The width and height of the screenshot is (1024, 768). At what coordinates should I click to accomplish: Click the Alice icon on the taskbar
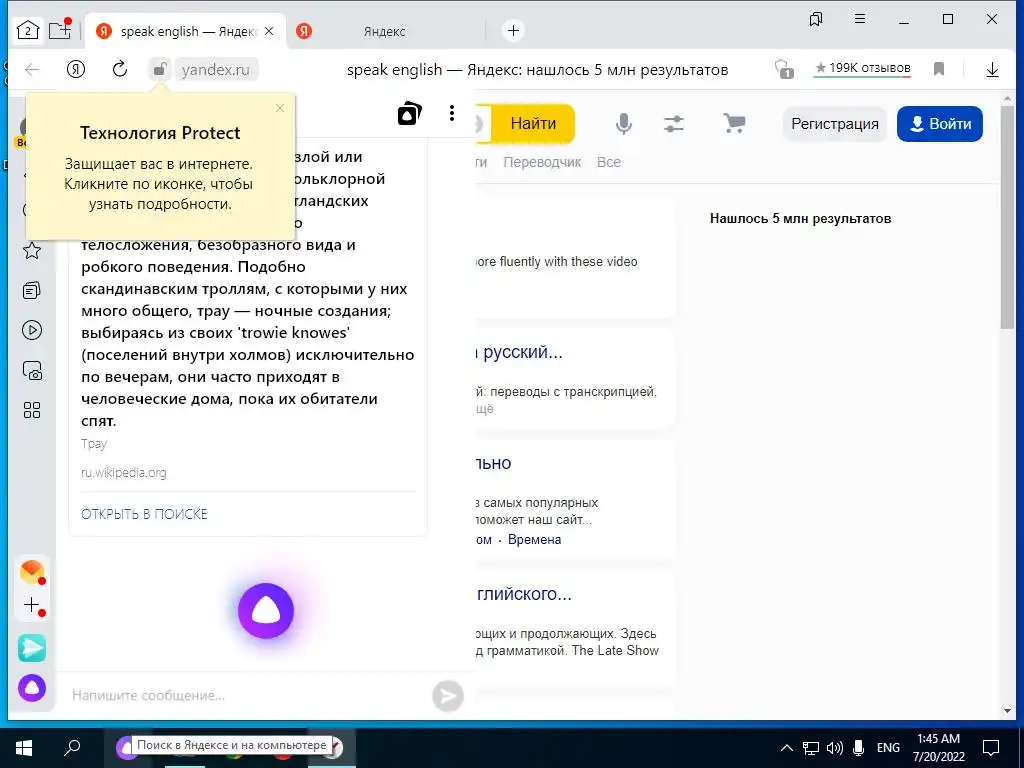coord(125,748)
